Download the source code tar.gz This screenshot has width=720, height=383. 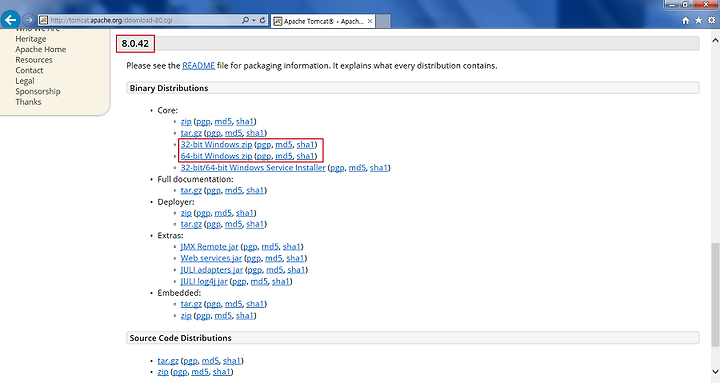click(x=168, y=361)
